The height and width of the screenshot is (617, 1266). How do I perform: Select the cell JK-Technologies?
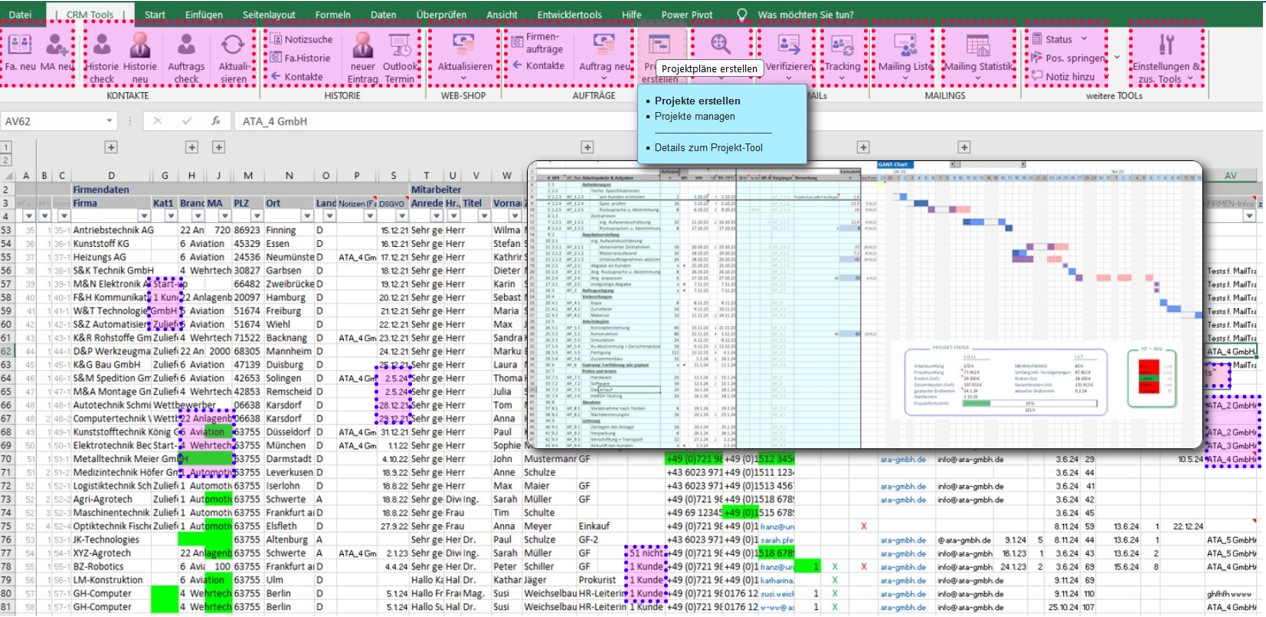(x=112, y=539)
